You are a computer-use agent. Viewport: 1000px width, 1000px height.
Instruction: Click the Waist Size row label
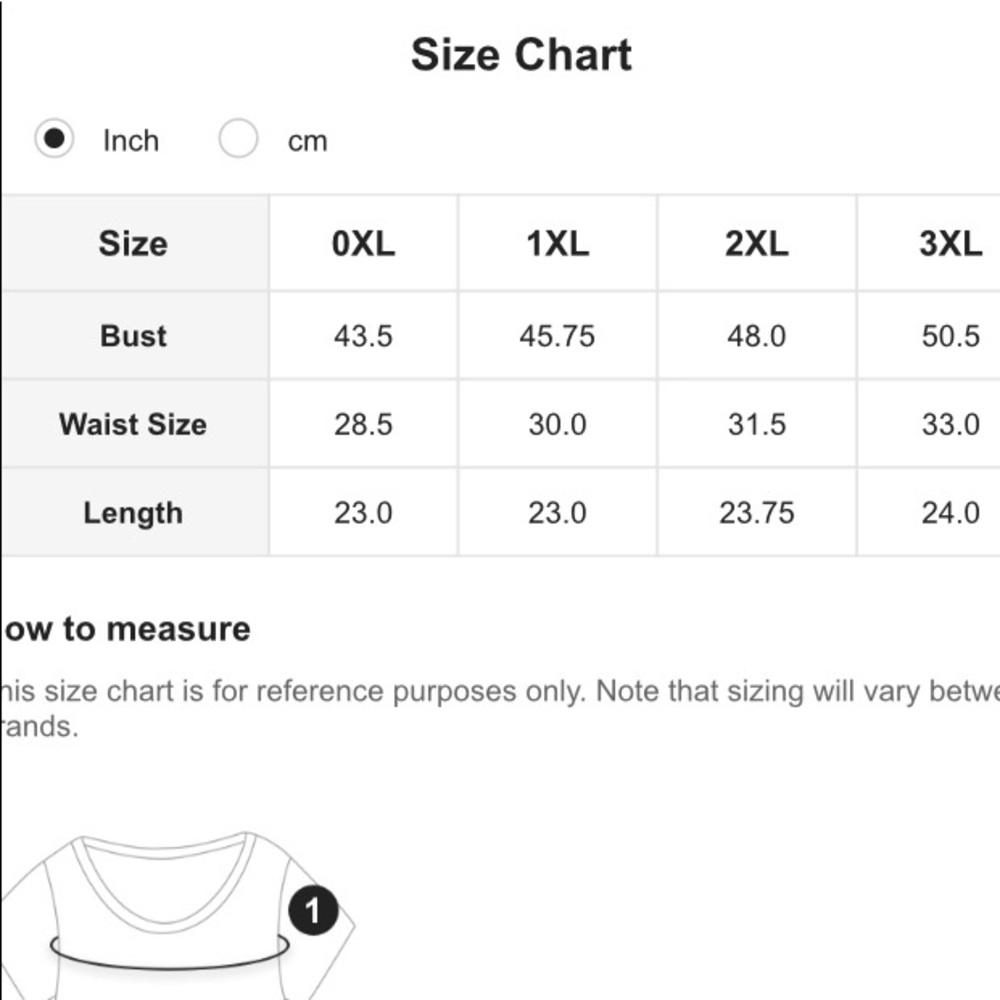134,424
